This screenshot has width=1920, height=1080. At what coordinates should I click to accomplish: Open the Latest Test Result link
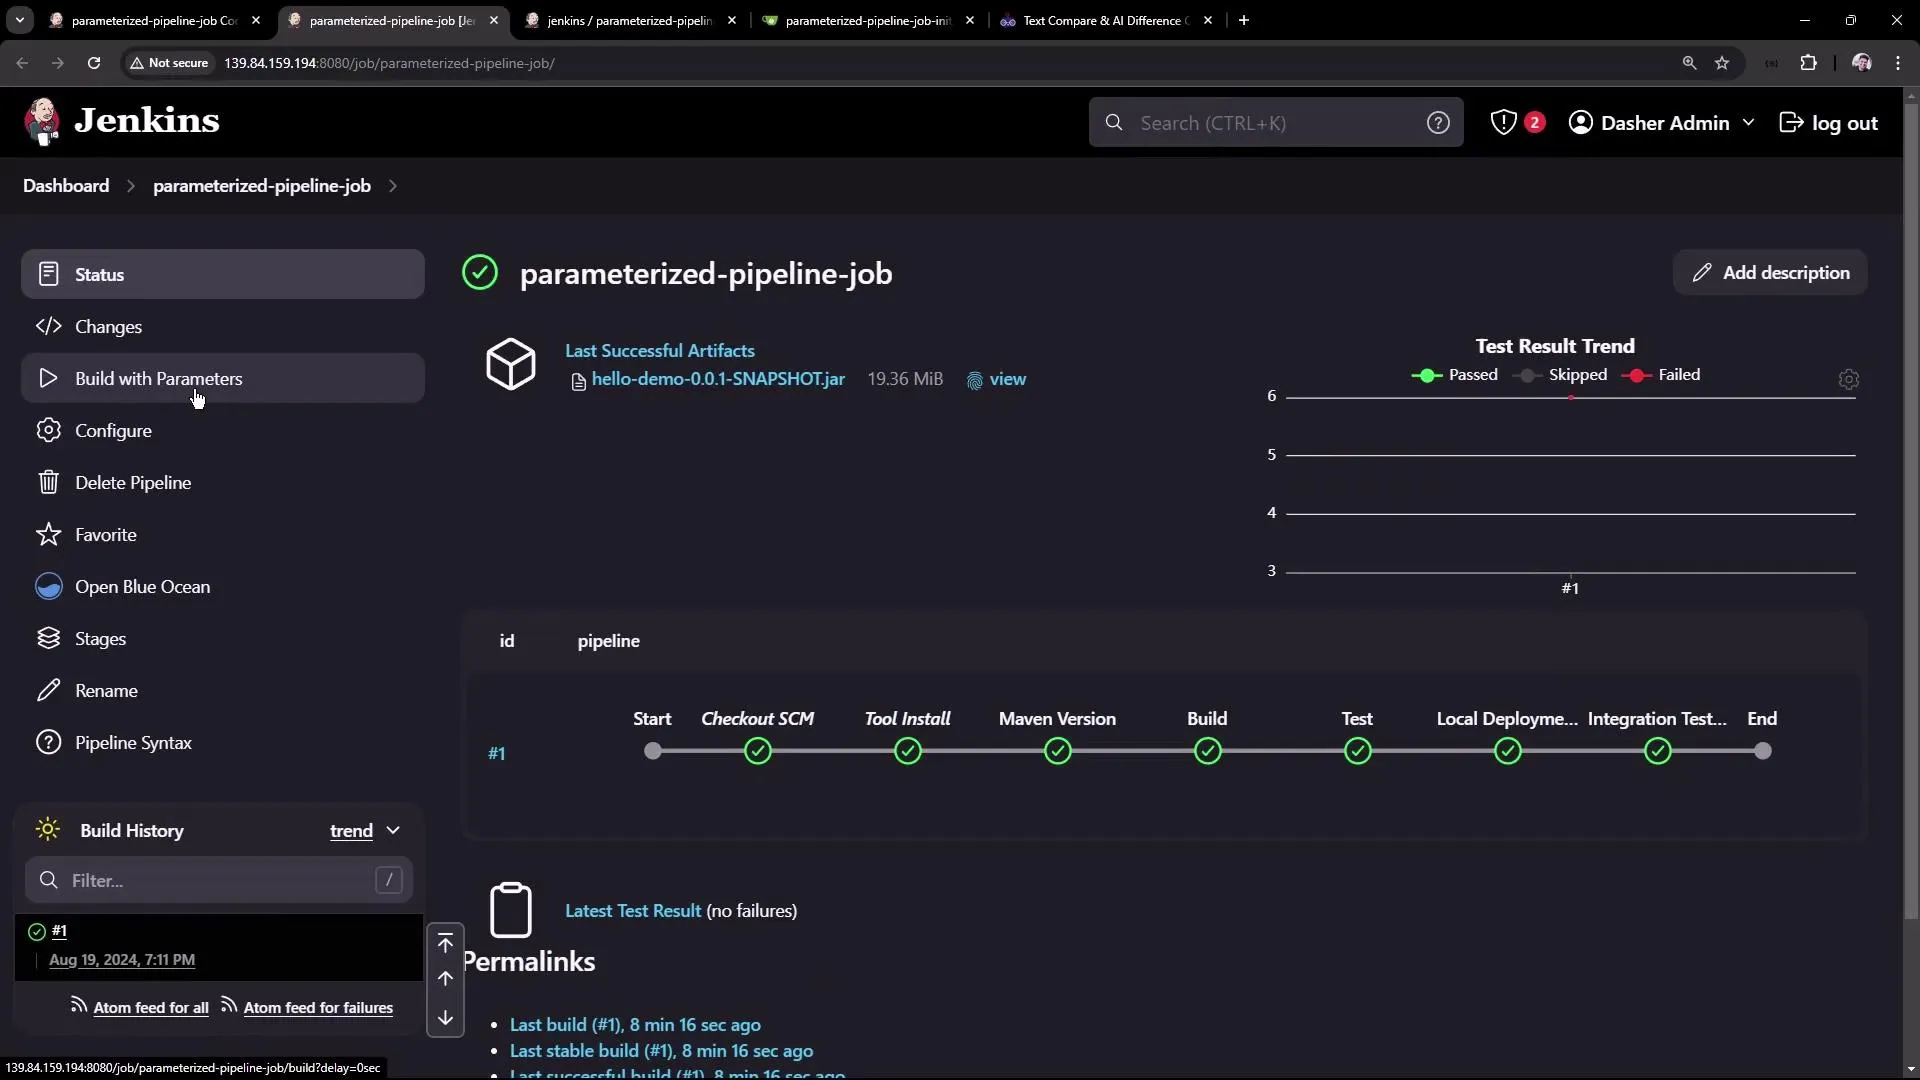(x=633, y=911)
